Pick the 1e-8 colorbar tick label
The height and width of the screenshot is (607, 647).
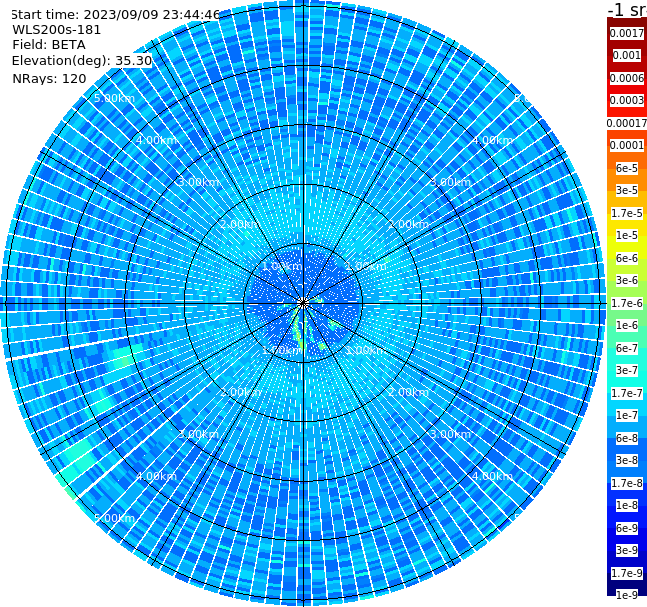[x=627, y=505]
